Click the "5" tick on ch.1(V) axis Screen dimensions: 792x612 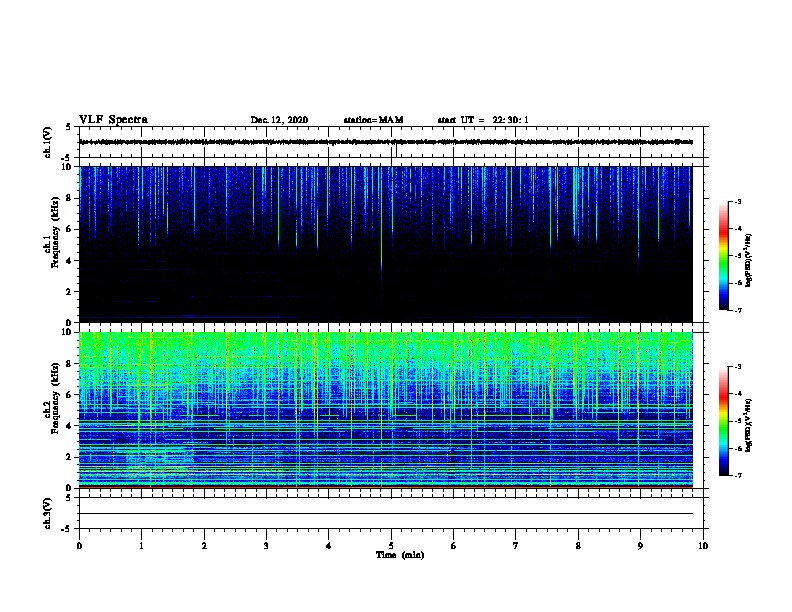point(69,127)
